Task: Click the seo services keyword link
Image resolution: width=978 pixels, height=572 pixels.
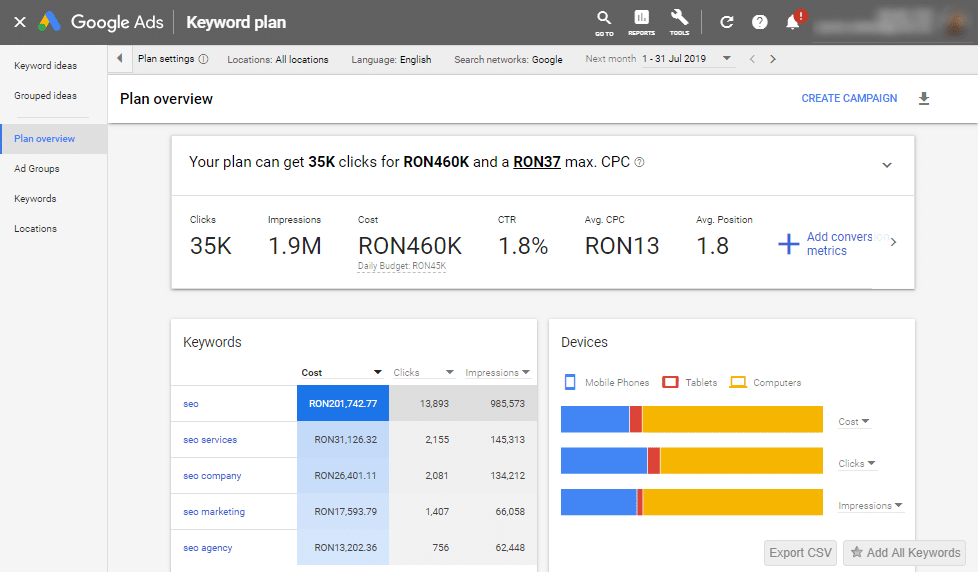Action: coord(210,440)
